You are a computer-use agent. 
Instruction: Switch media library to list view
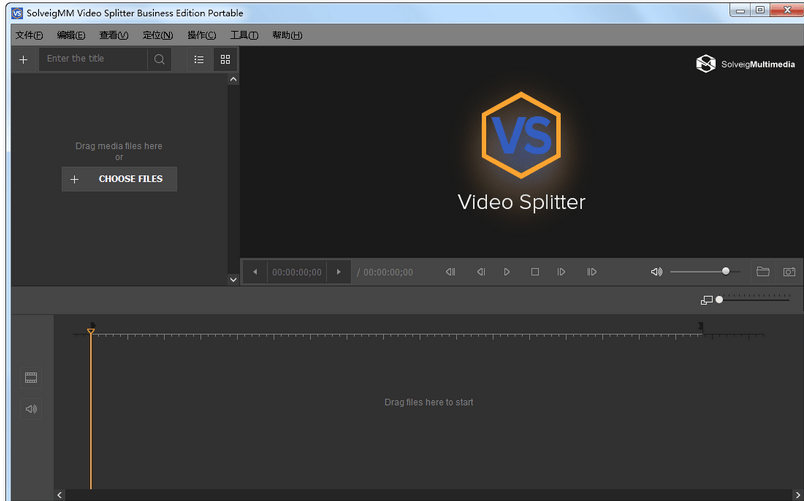point(199,59)
